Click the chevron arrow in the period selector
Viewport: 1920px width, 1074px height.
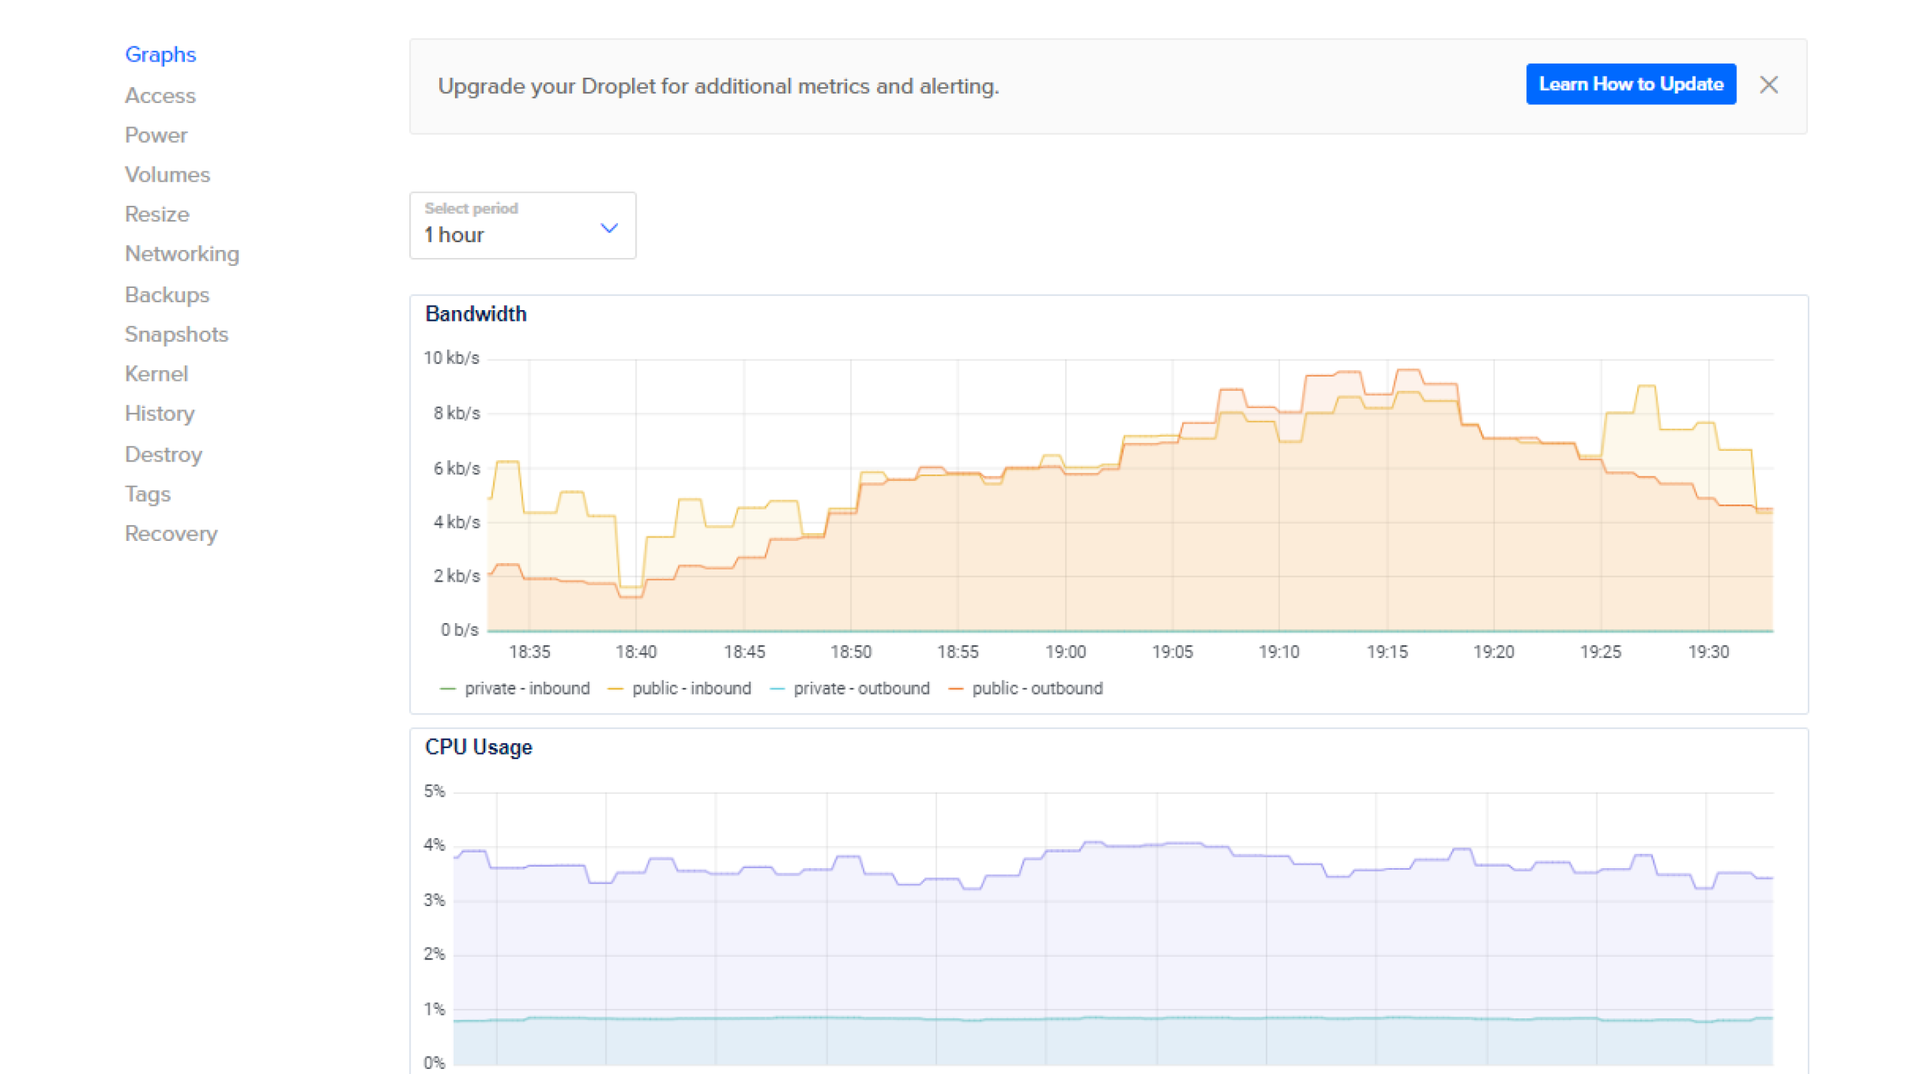pos(608,228)
